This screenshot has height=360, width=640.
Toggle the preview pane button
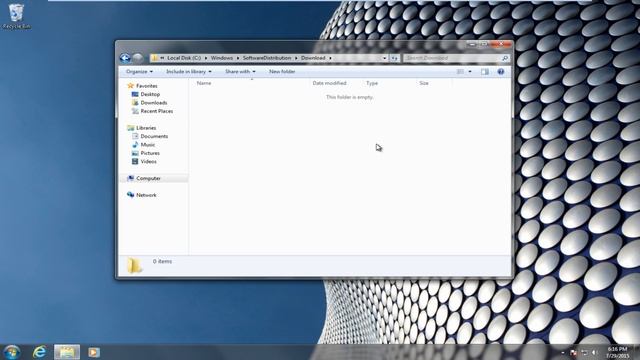[484, 71]
